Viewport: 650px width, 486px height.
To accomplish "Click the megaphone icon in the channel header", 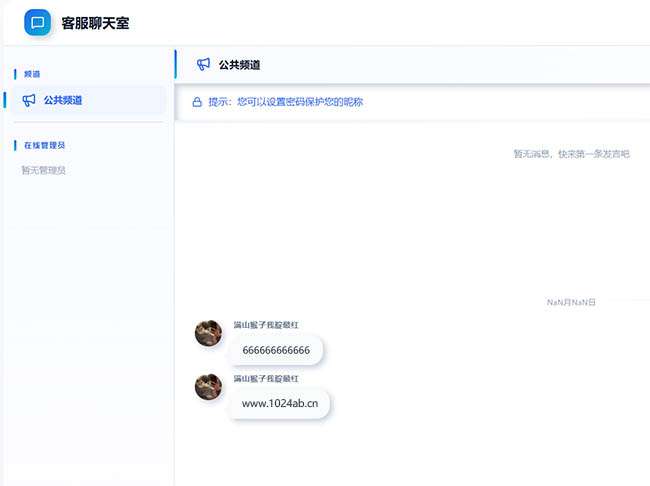I will [x=203, y=64].
